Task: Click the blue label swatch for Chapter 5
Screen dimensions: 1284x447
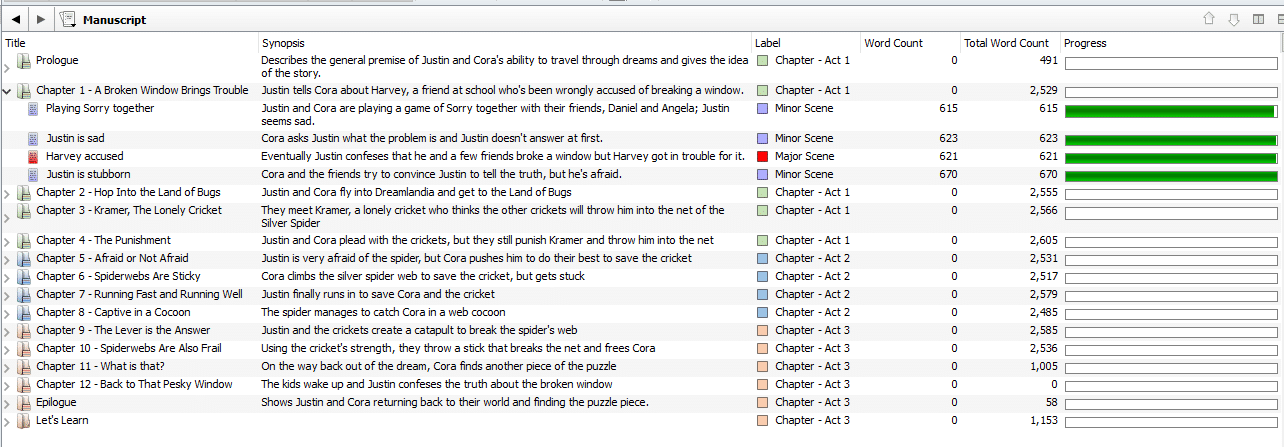Action: pos(763,259)
